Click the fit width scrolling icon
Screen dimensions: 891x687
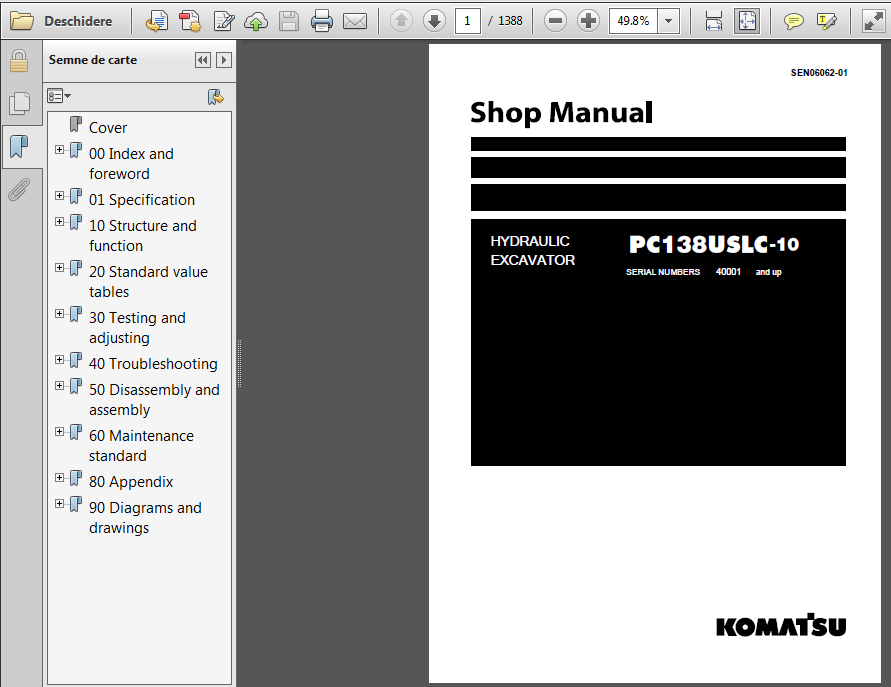click(x=714, y=21)
